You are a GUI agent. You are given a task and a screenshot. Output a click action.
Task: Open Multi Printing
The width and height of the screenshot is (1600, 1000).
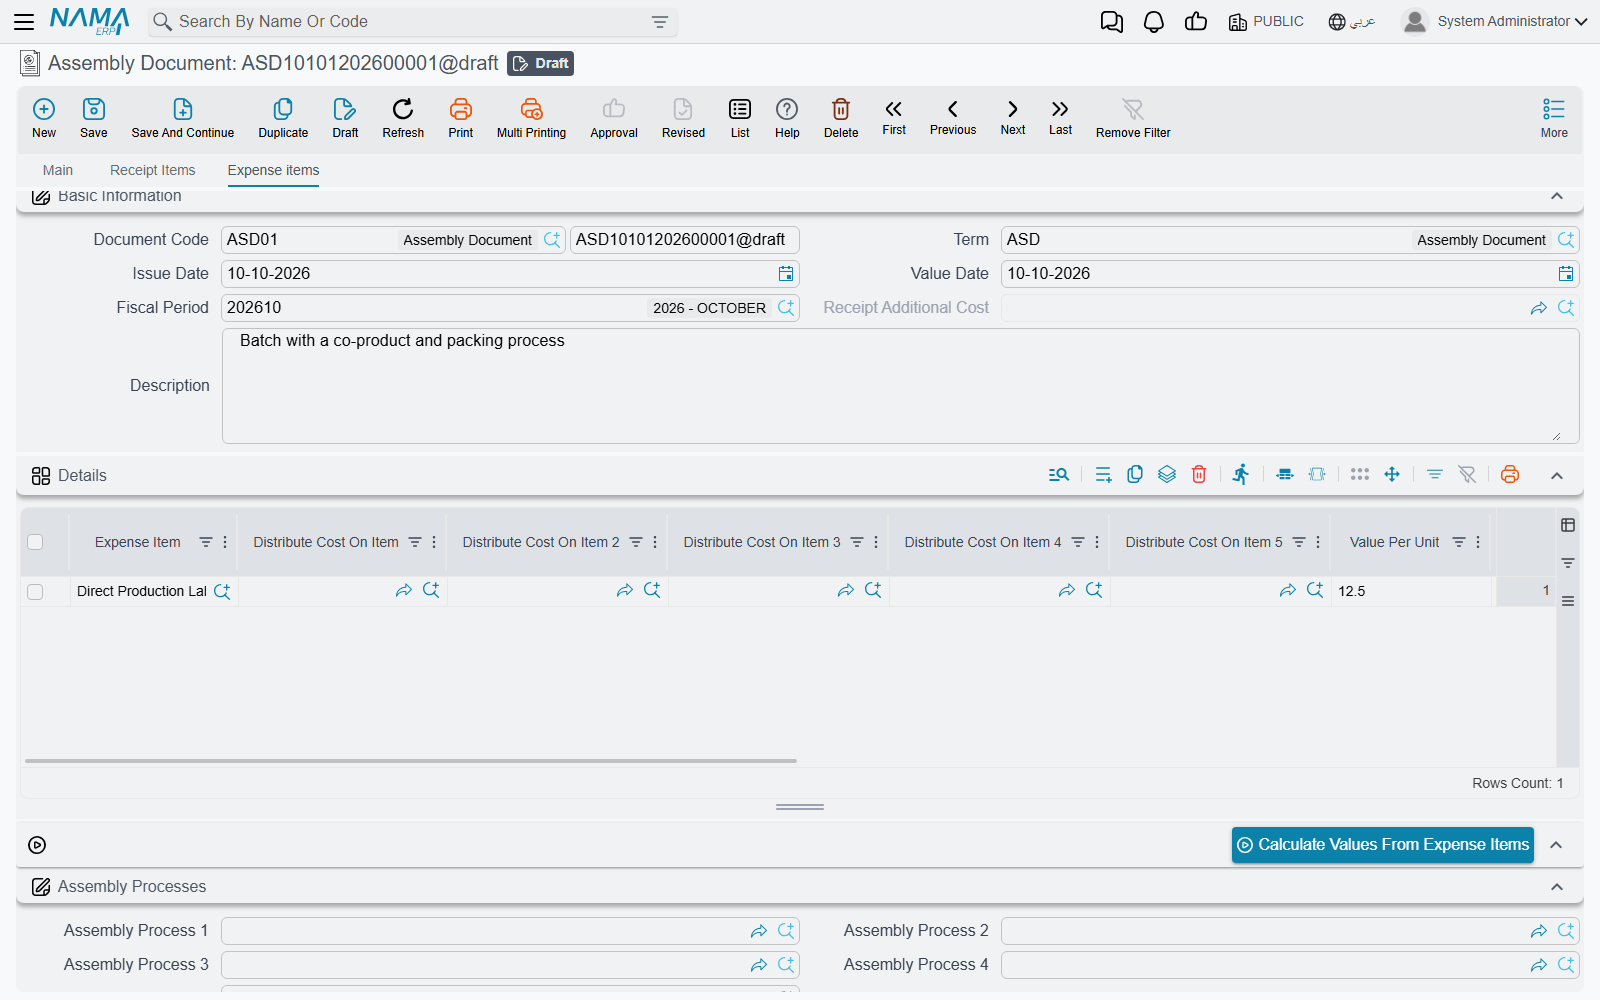point(531,118)
